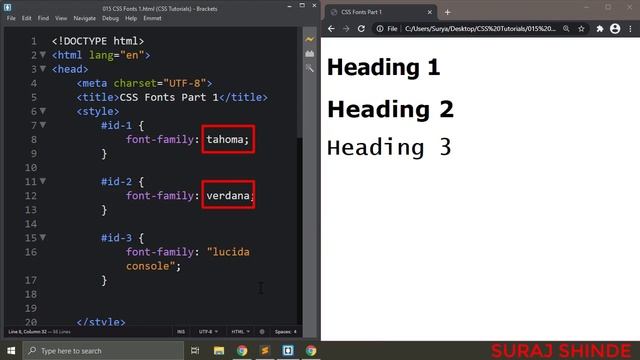Click line number 4 in gutter
640x360 pixels.
pos(33,83)
